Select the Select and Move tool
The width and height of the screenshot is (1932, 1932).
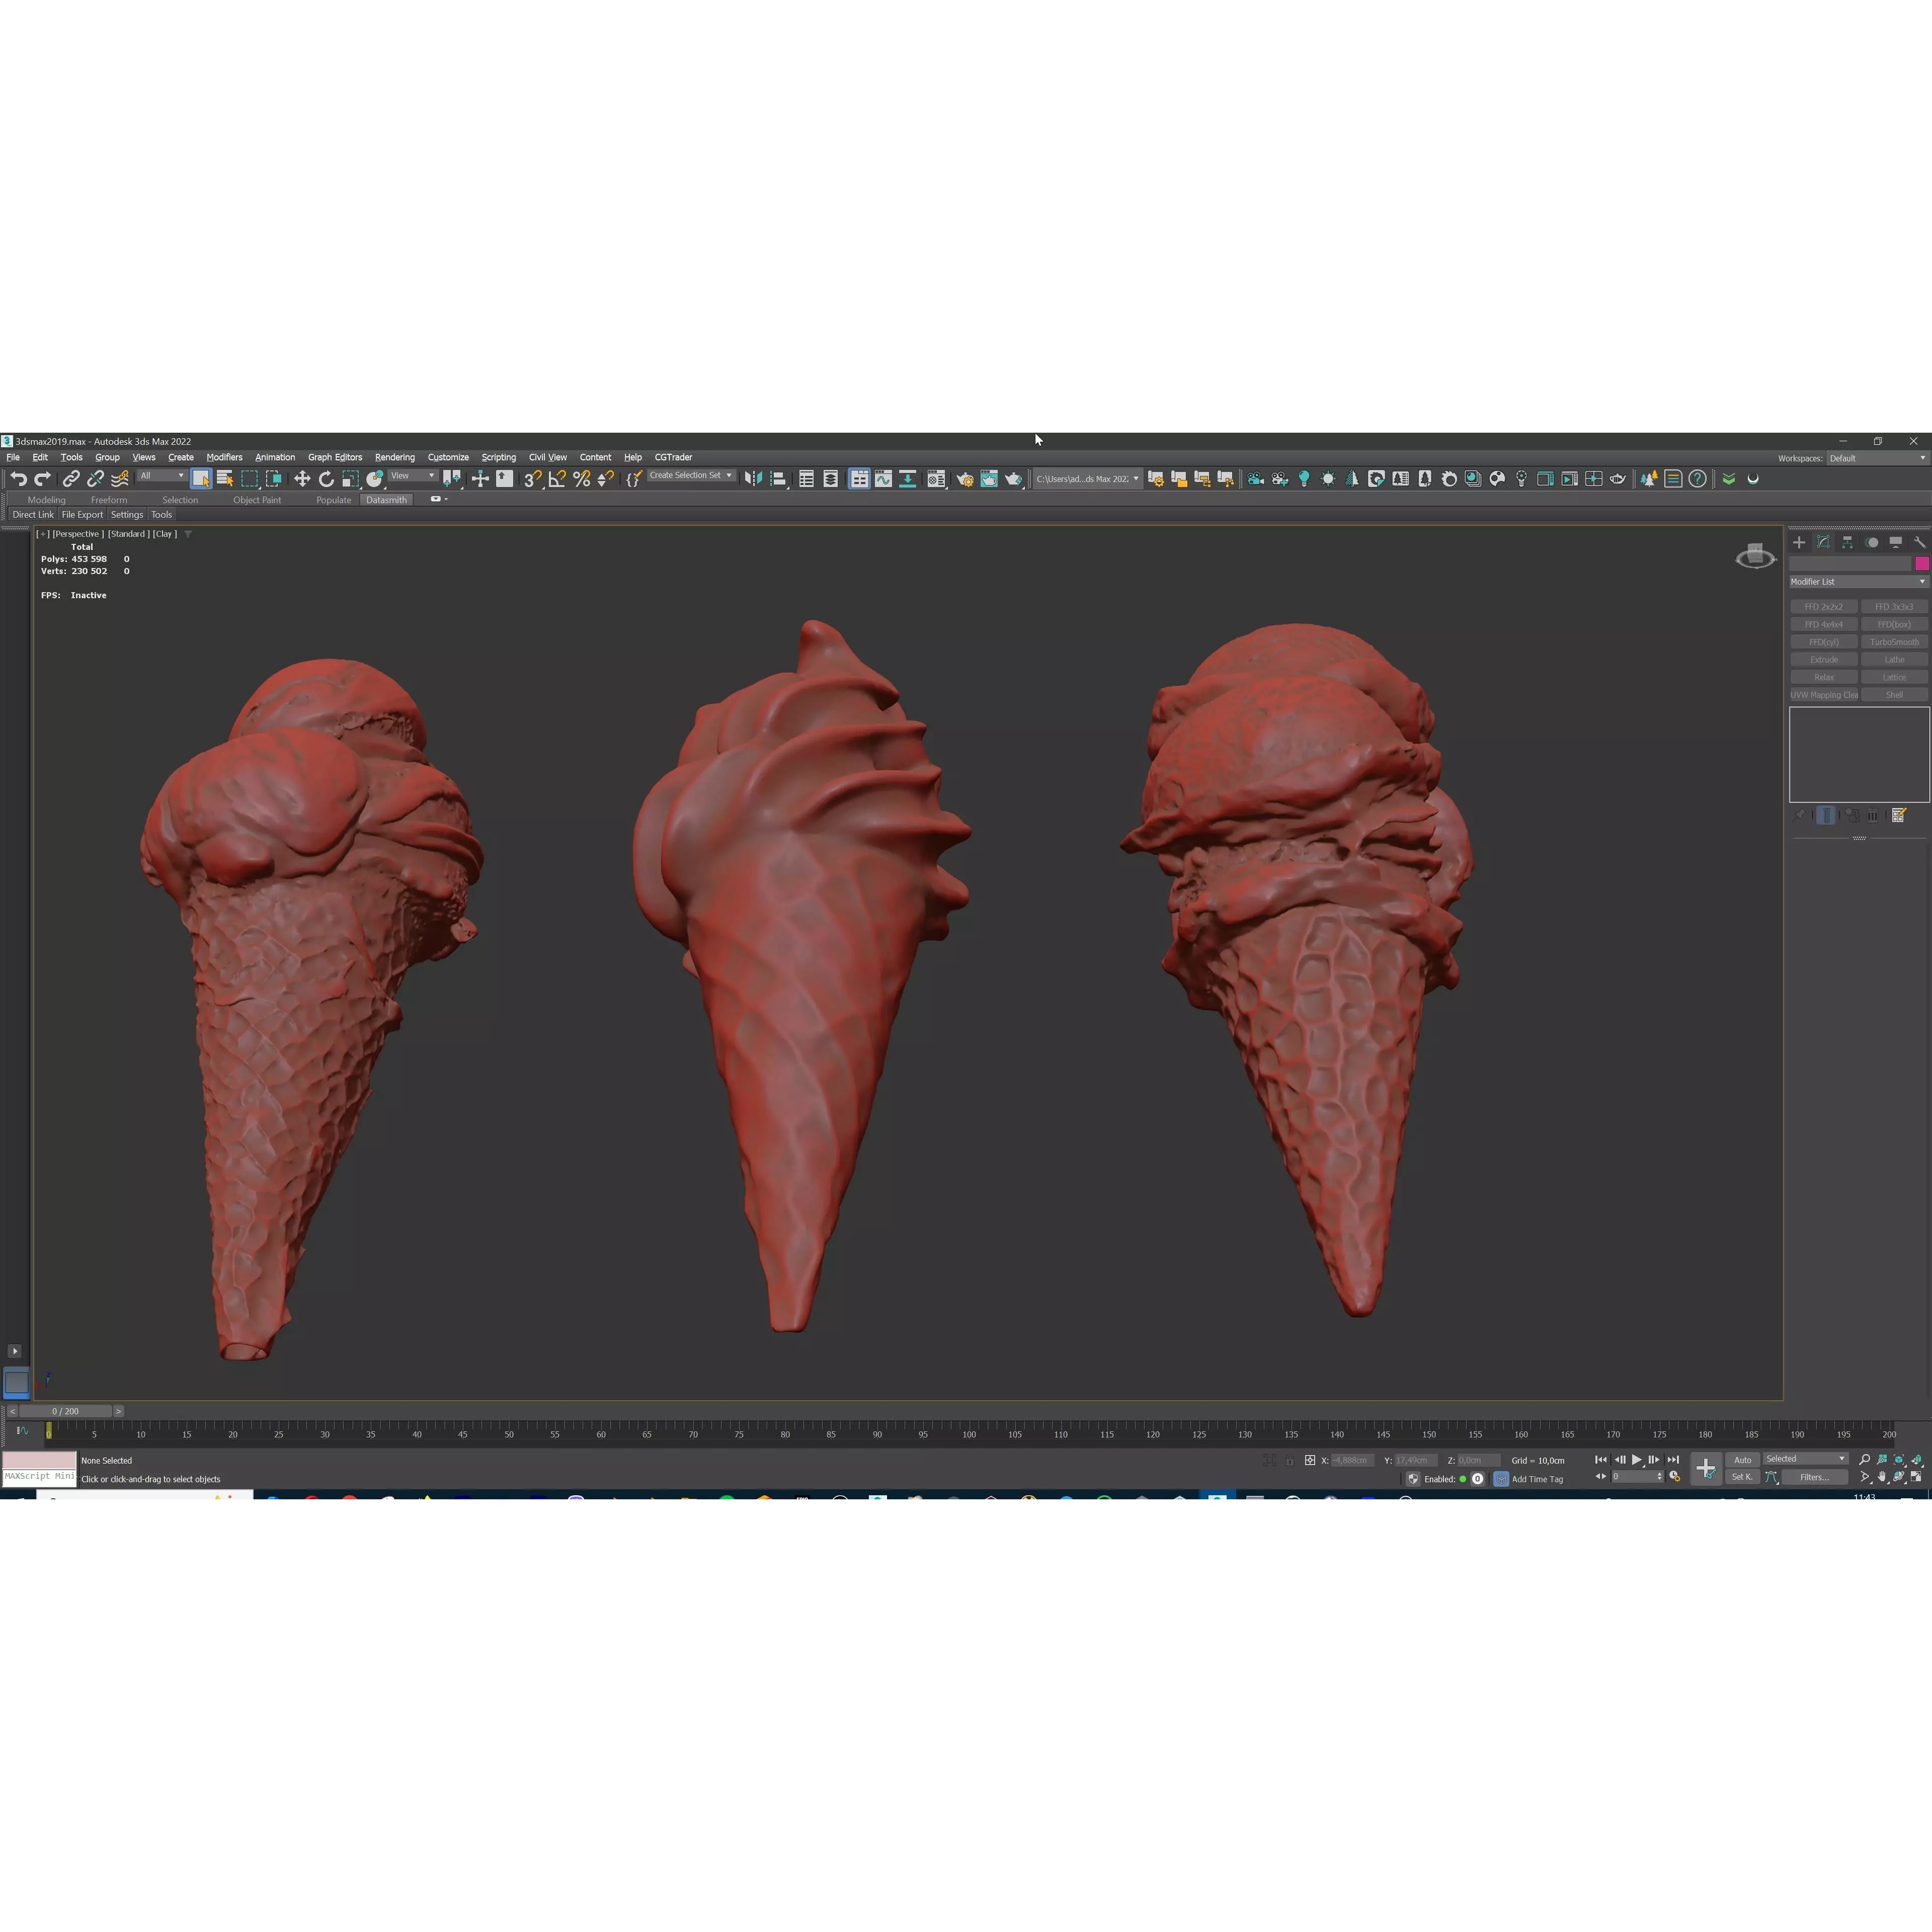tap(302, 478)
